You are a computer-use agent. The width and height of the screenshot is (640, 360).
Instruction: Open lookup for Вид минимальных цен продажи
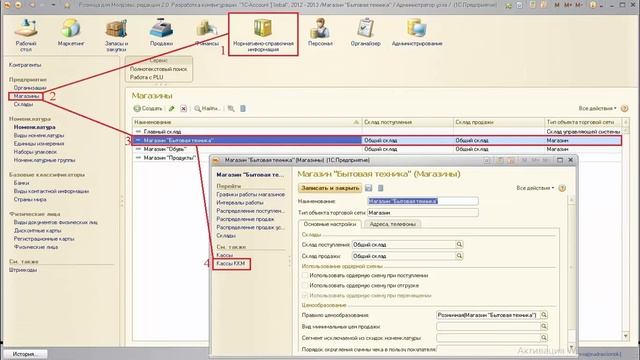click(x=544, y=327)
